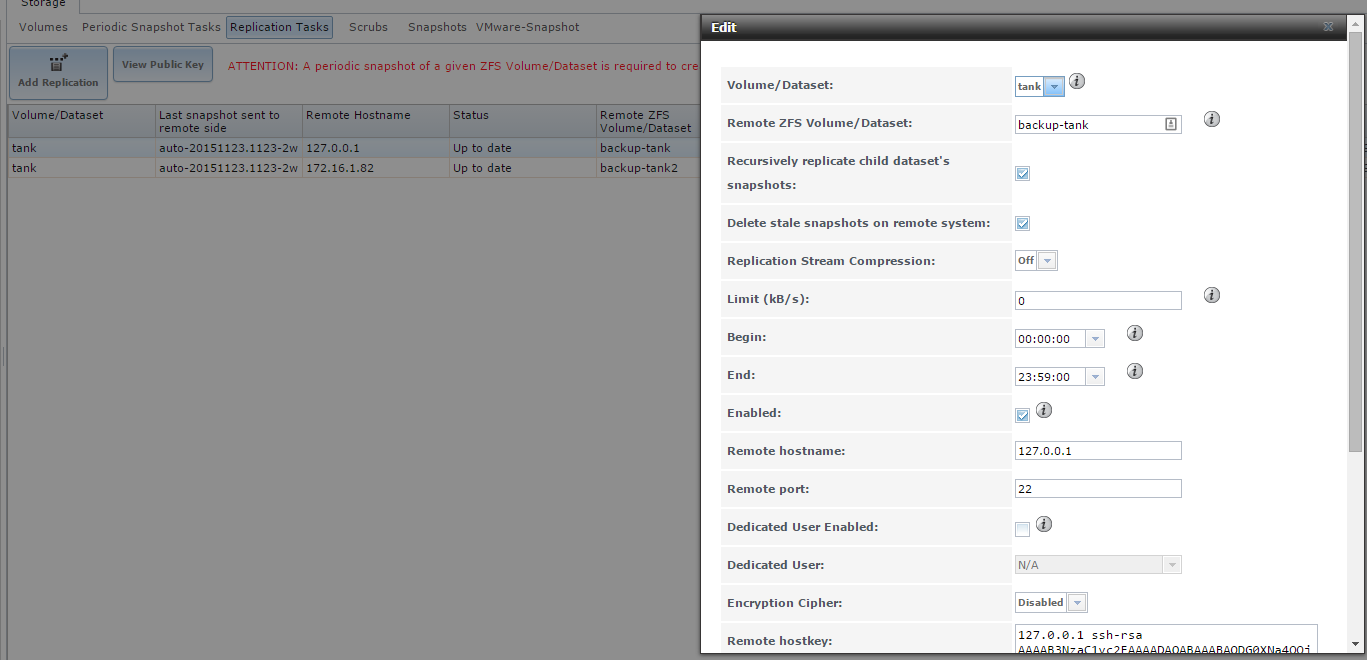Image resolution: width=1367 pixels, height=660 pixels.
Task: Click info icon next to Limit (kB/s)
Action: [1212, 296]
